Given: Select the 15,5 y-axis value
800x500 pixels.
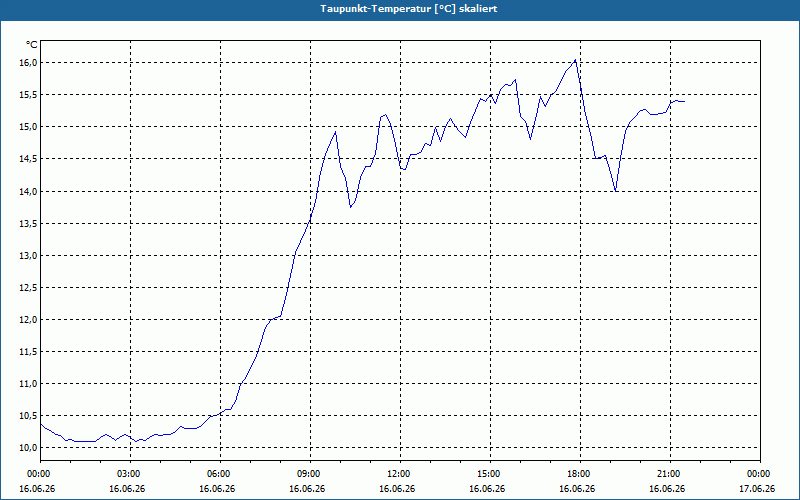Looking at the screenshot, I should coord(29,94).
